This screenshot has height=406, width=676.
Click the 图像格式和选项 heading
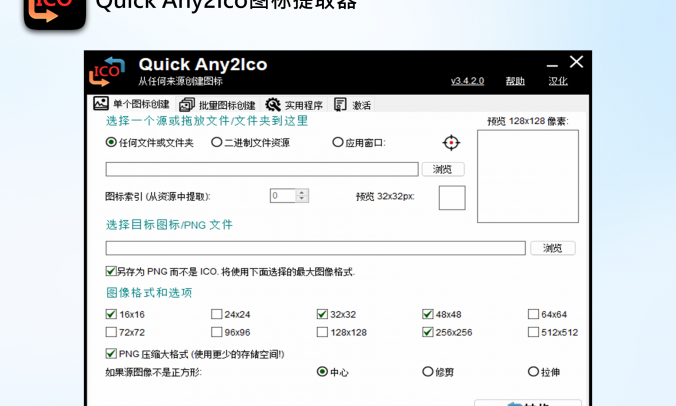149,293
